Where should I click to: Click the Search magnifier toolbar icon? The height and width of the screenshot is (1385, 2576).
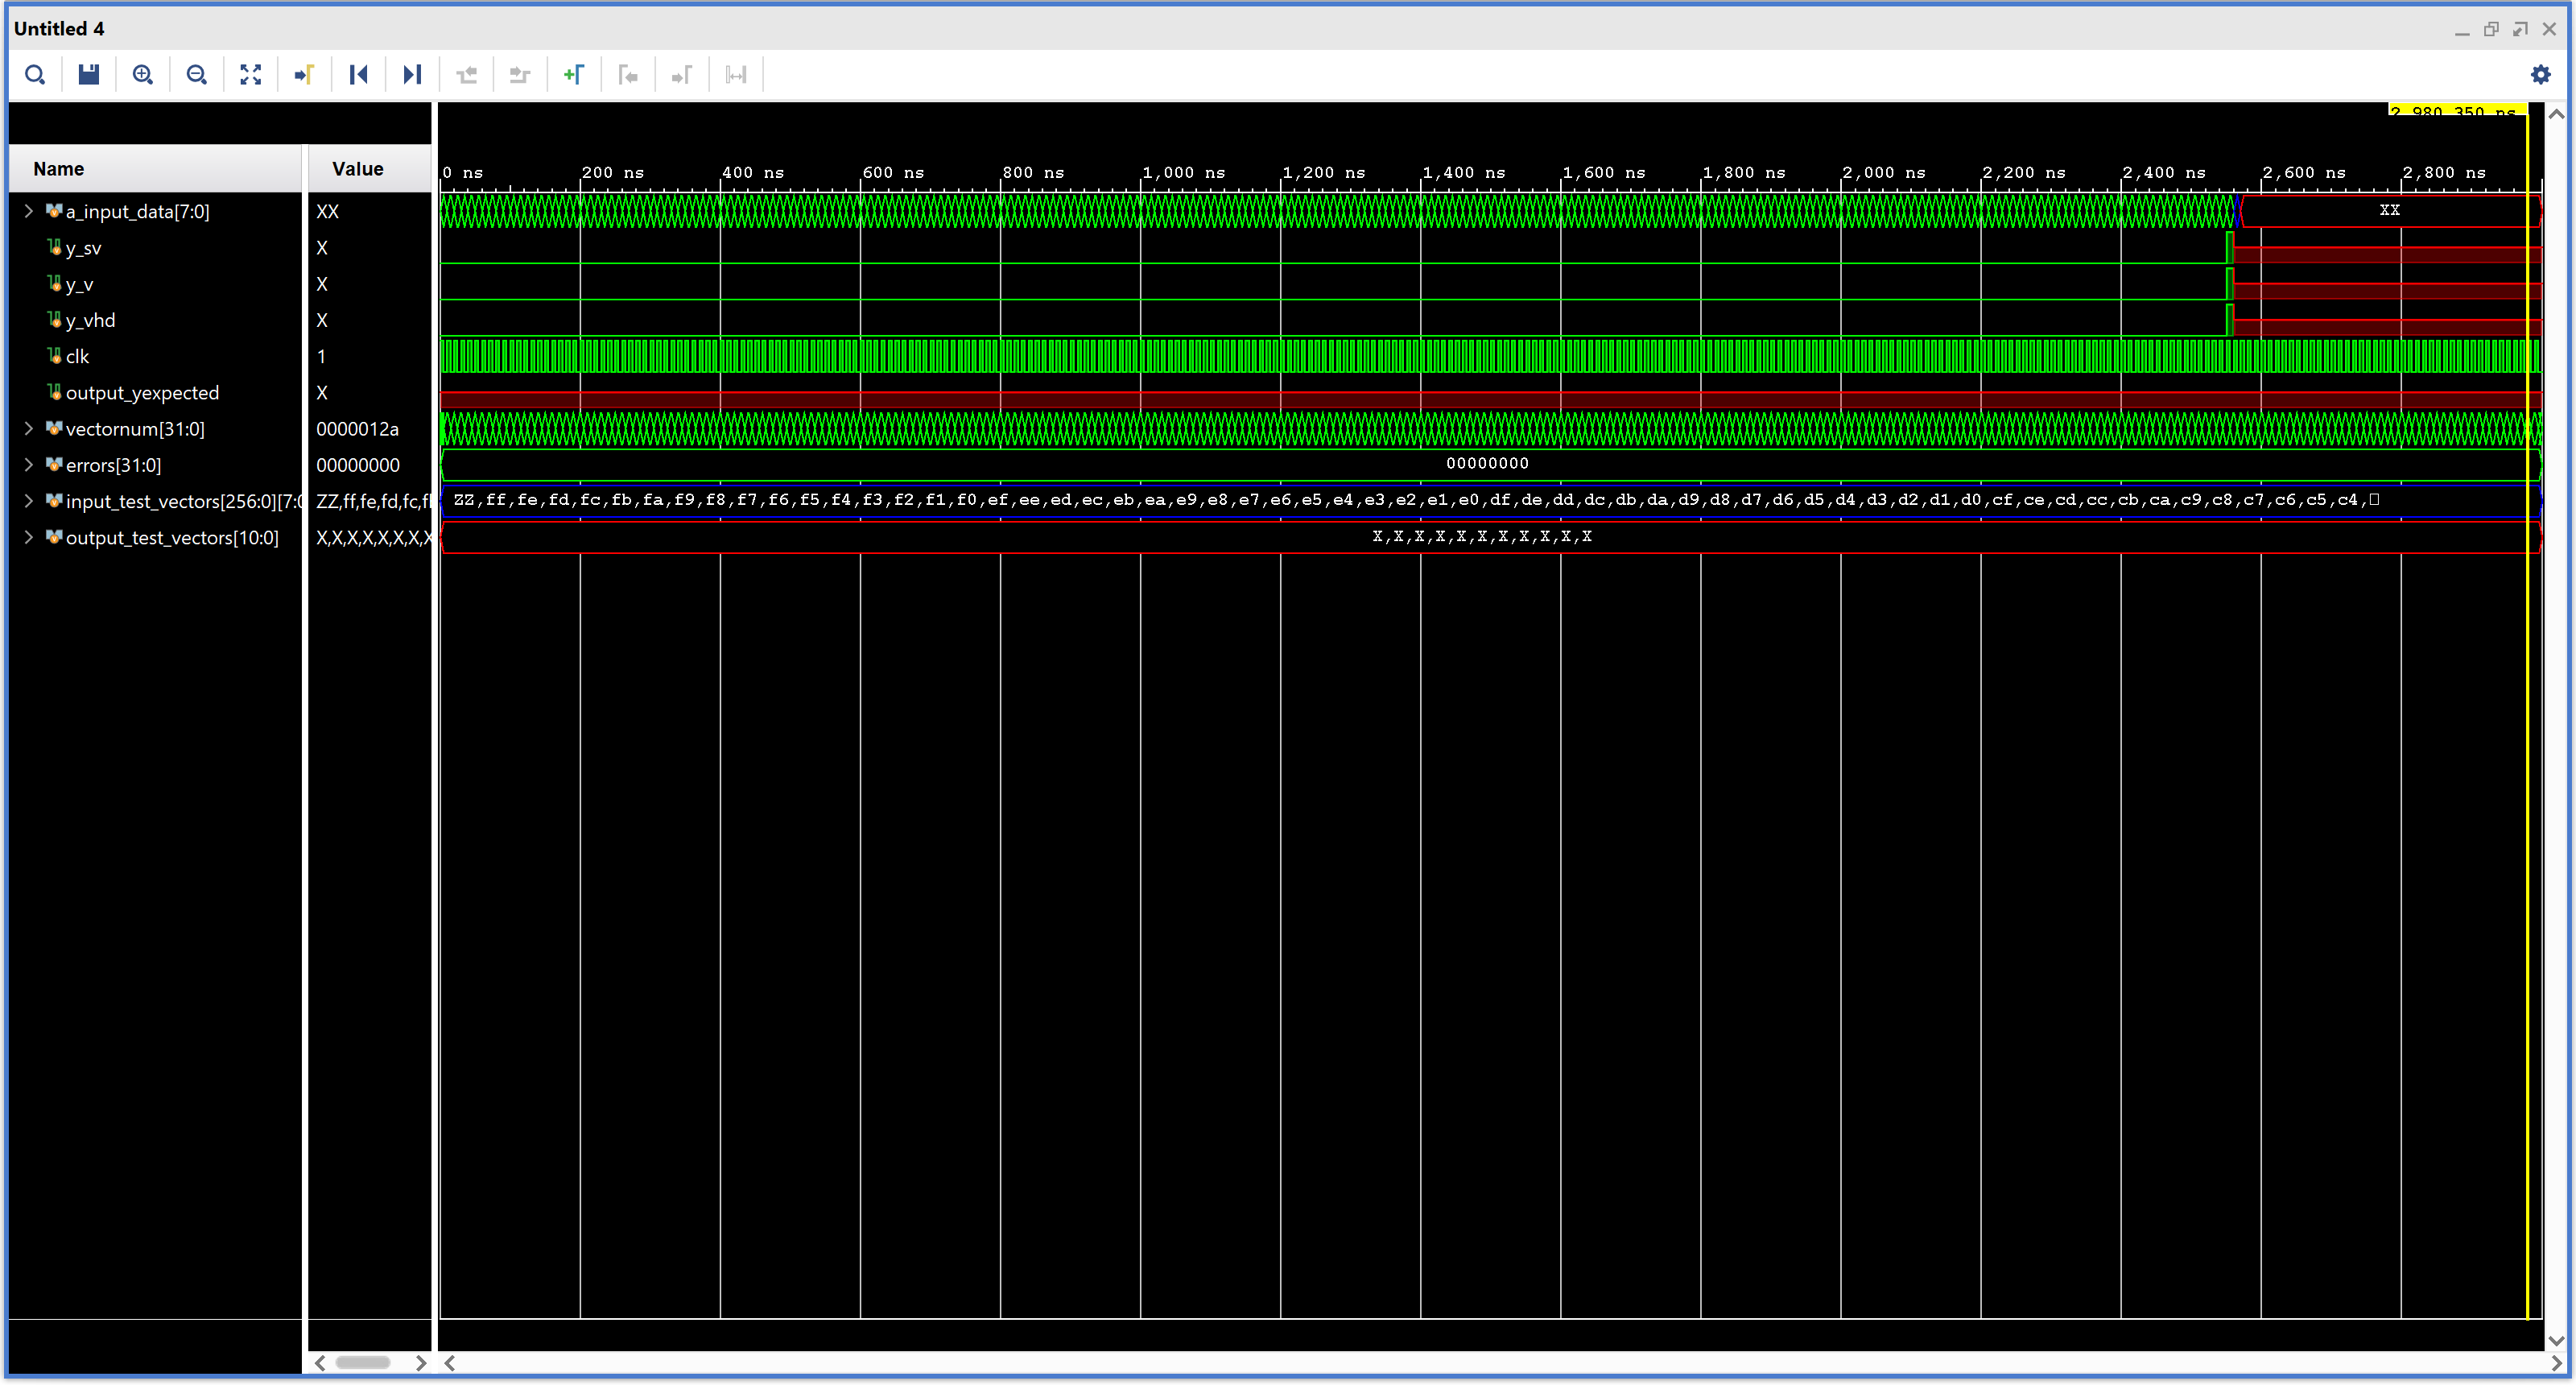[35, 75]
